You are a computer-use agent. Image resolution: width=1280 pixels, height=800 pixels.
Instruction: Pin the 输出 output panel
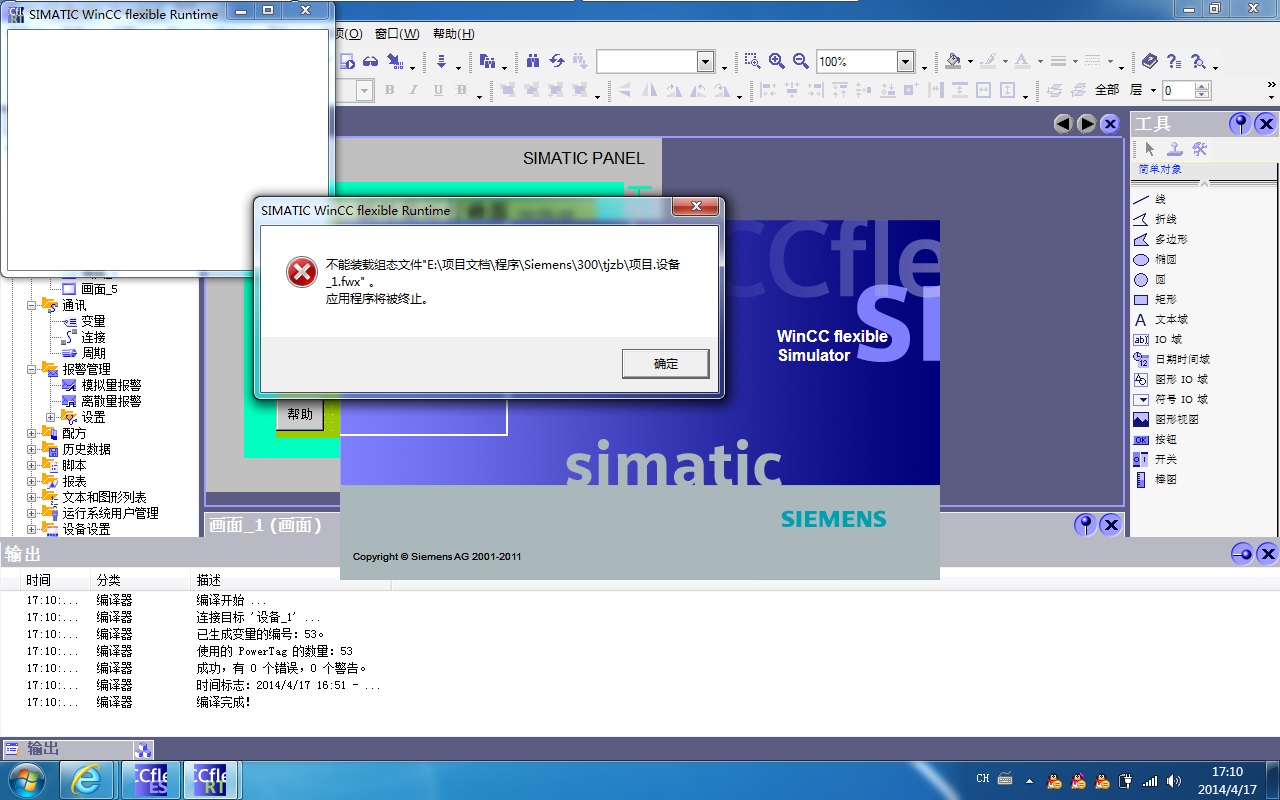click(x=1241, y=552)
